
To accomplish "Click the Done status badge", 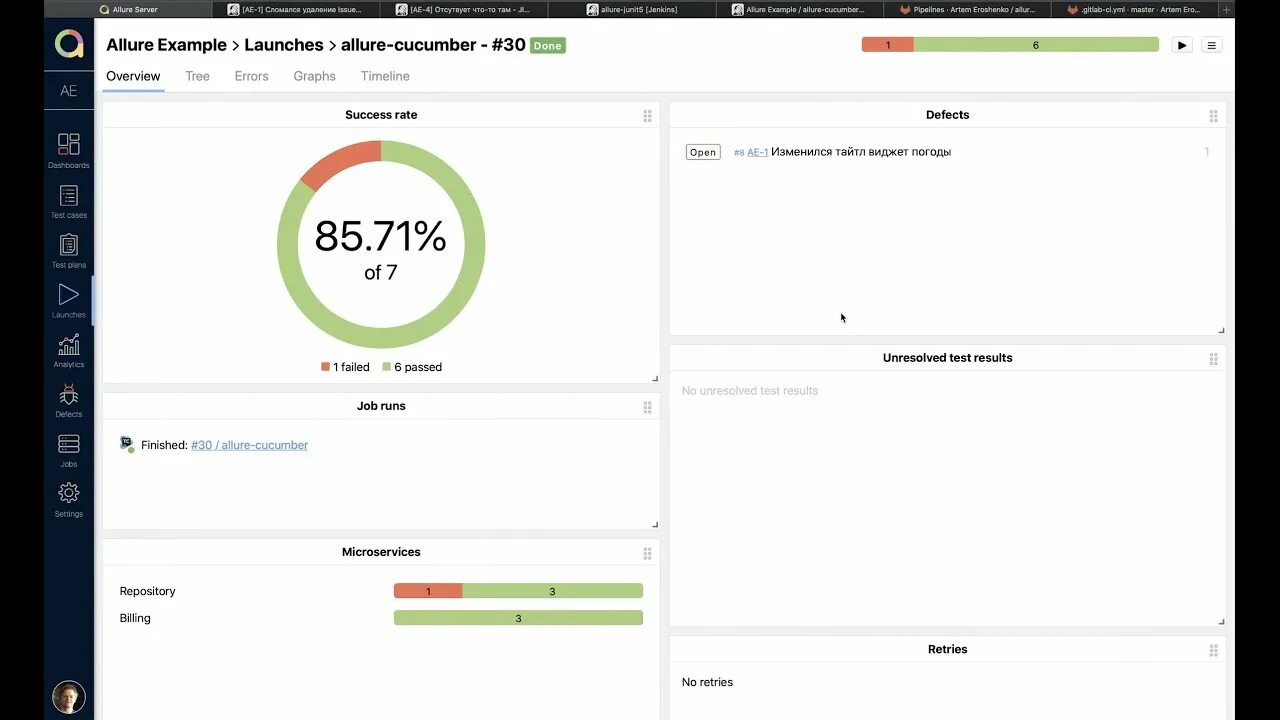I will (x=548, y=46).
